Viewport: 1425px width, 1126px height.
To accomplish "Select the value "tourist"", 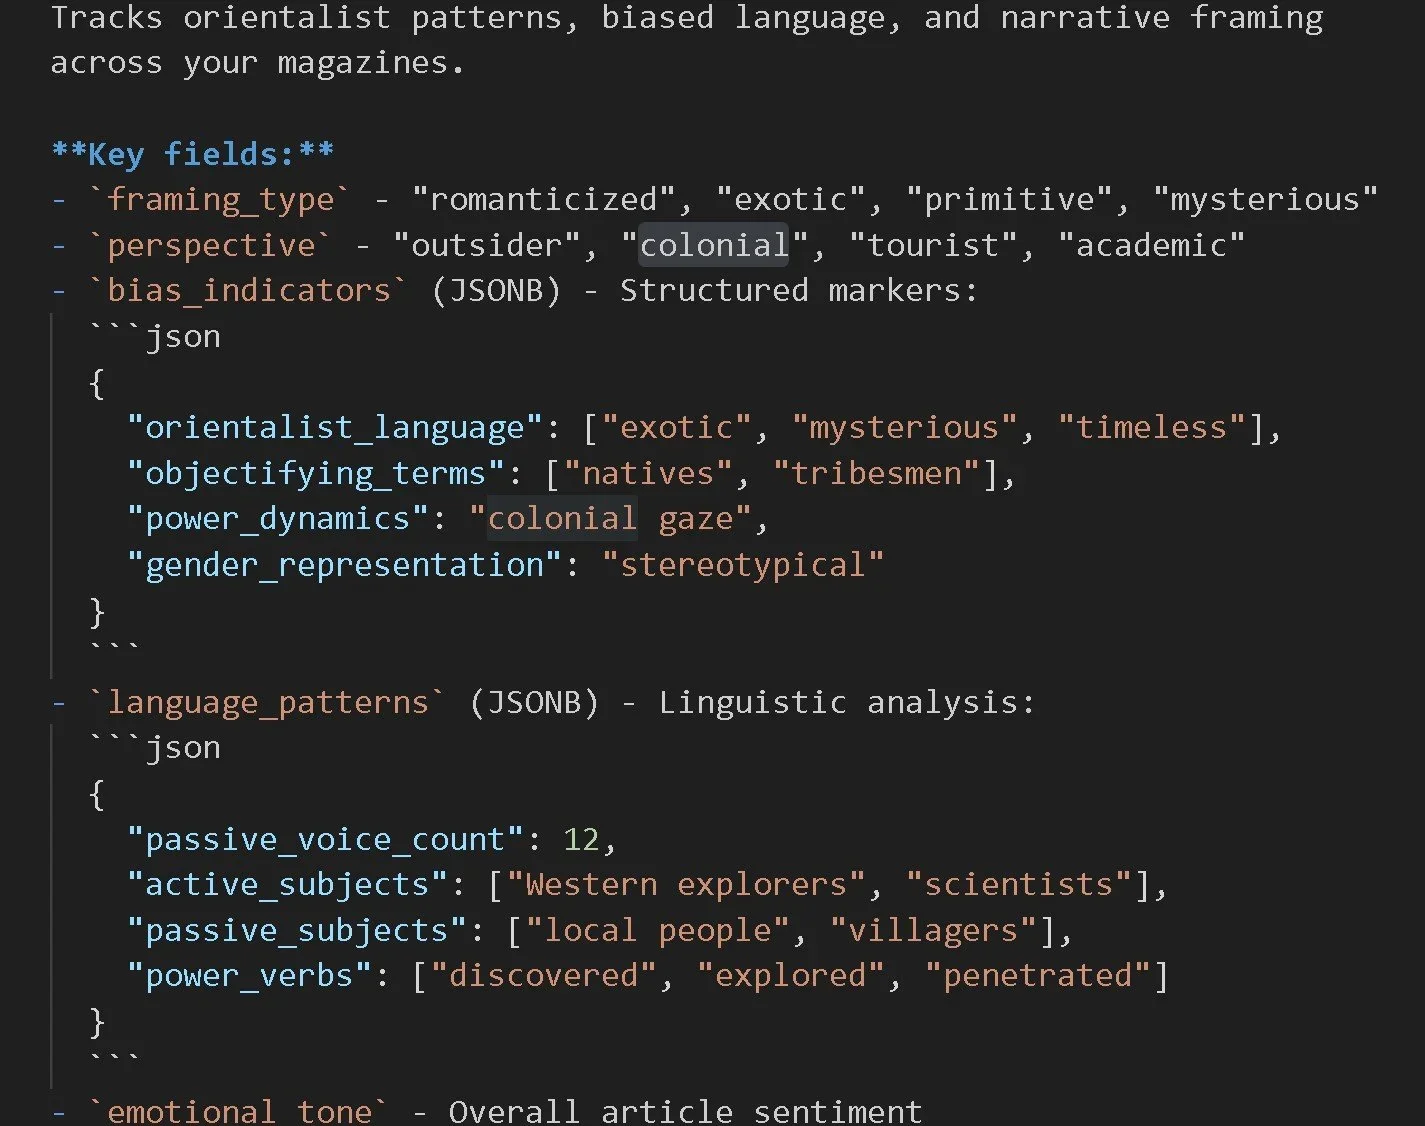I will point(933,245).
